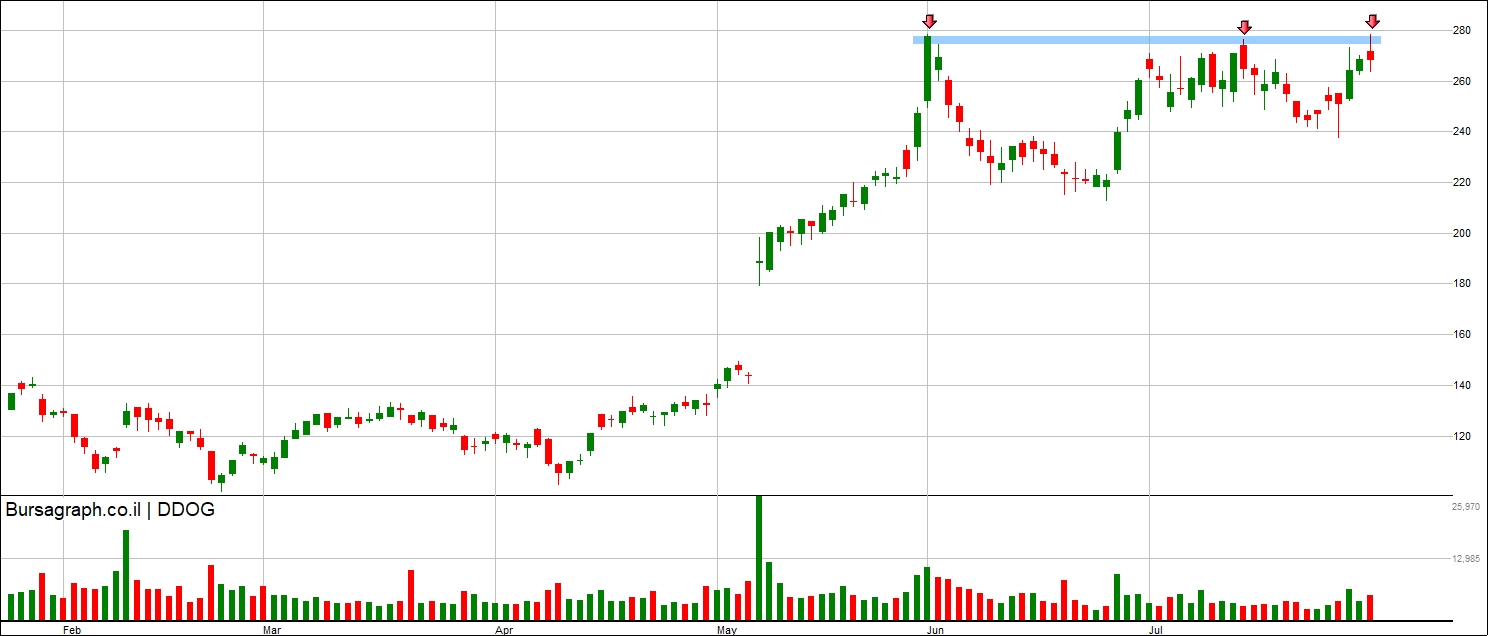This screenshot has height=636, width=1488.
Task: Select the May label on time axis
Action: (727, 630)
